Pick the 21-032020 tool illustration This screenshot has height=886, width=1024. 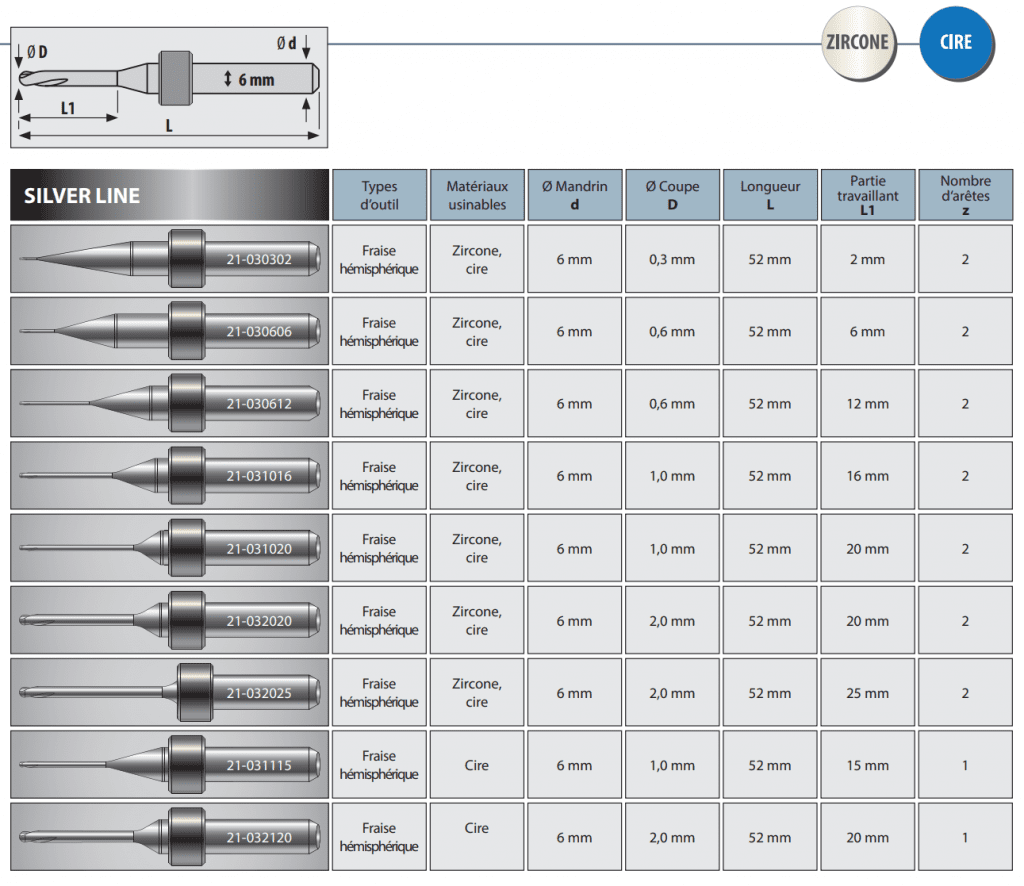click(x=169, y=620)
